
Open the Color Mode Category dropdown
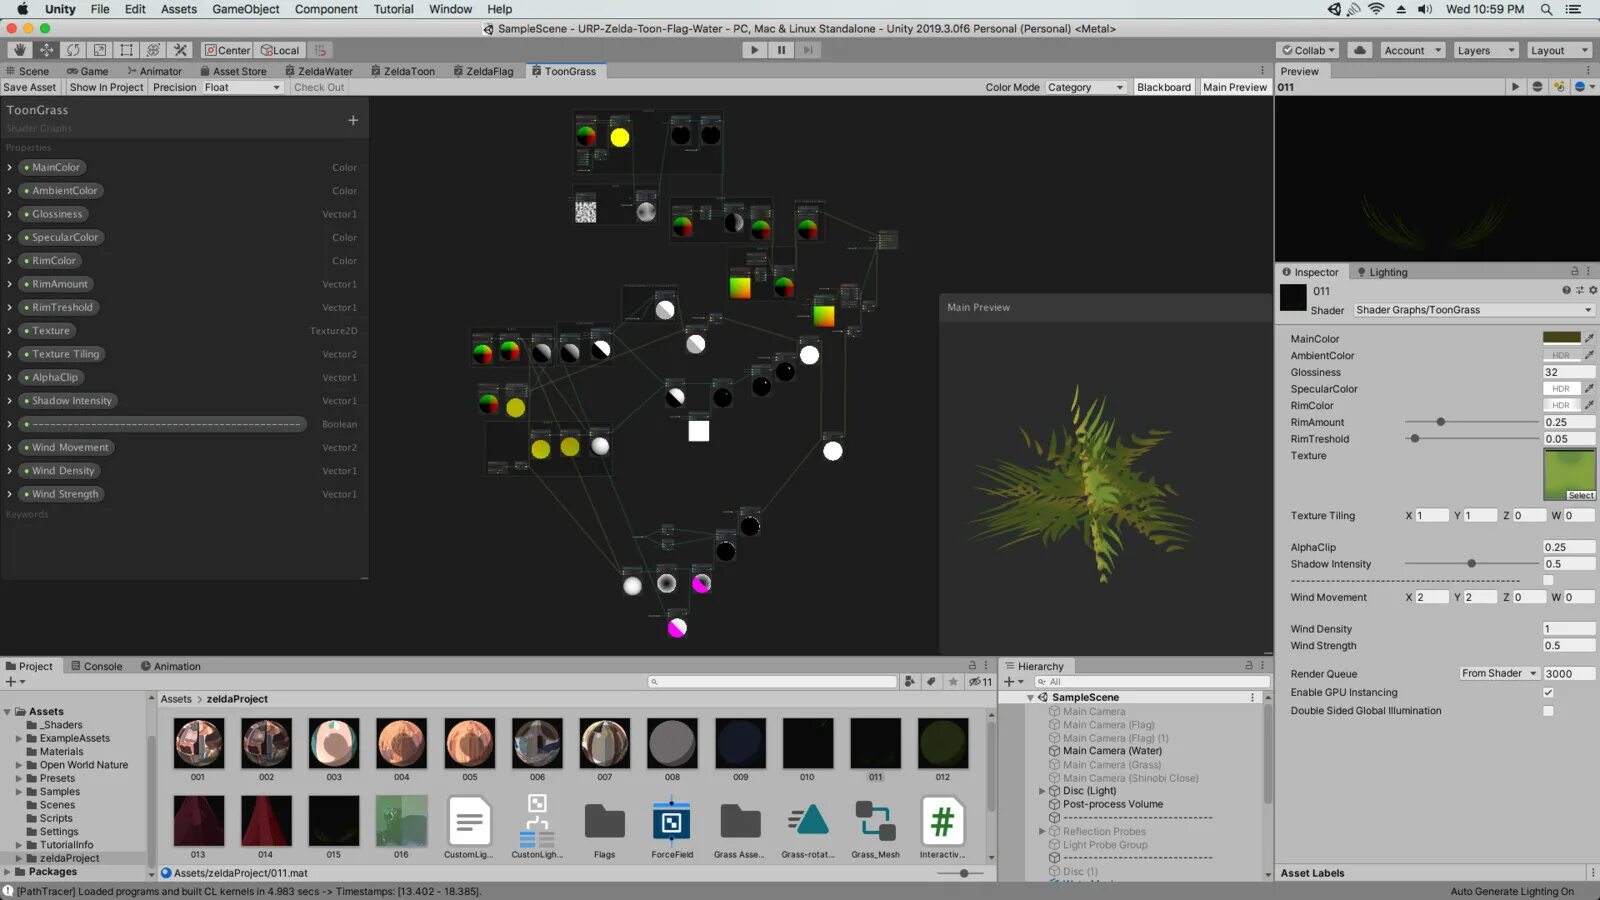point(1086,87)
